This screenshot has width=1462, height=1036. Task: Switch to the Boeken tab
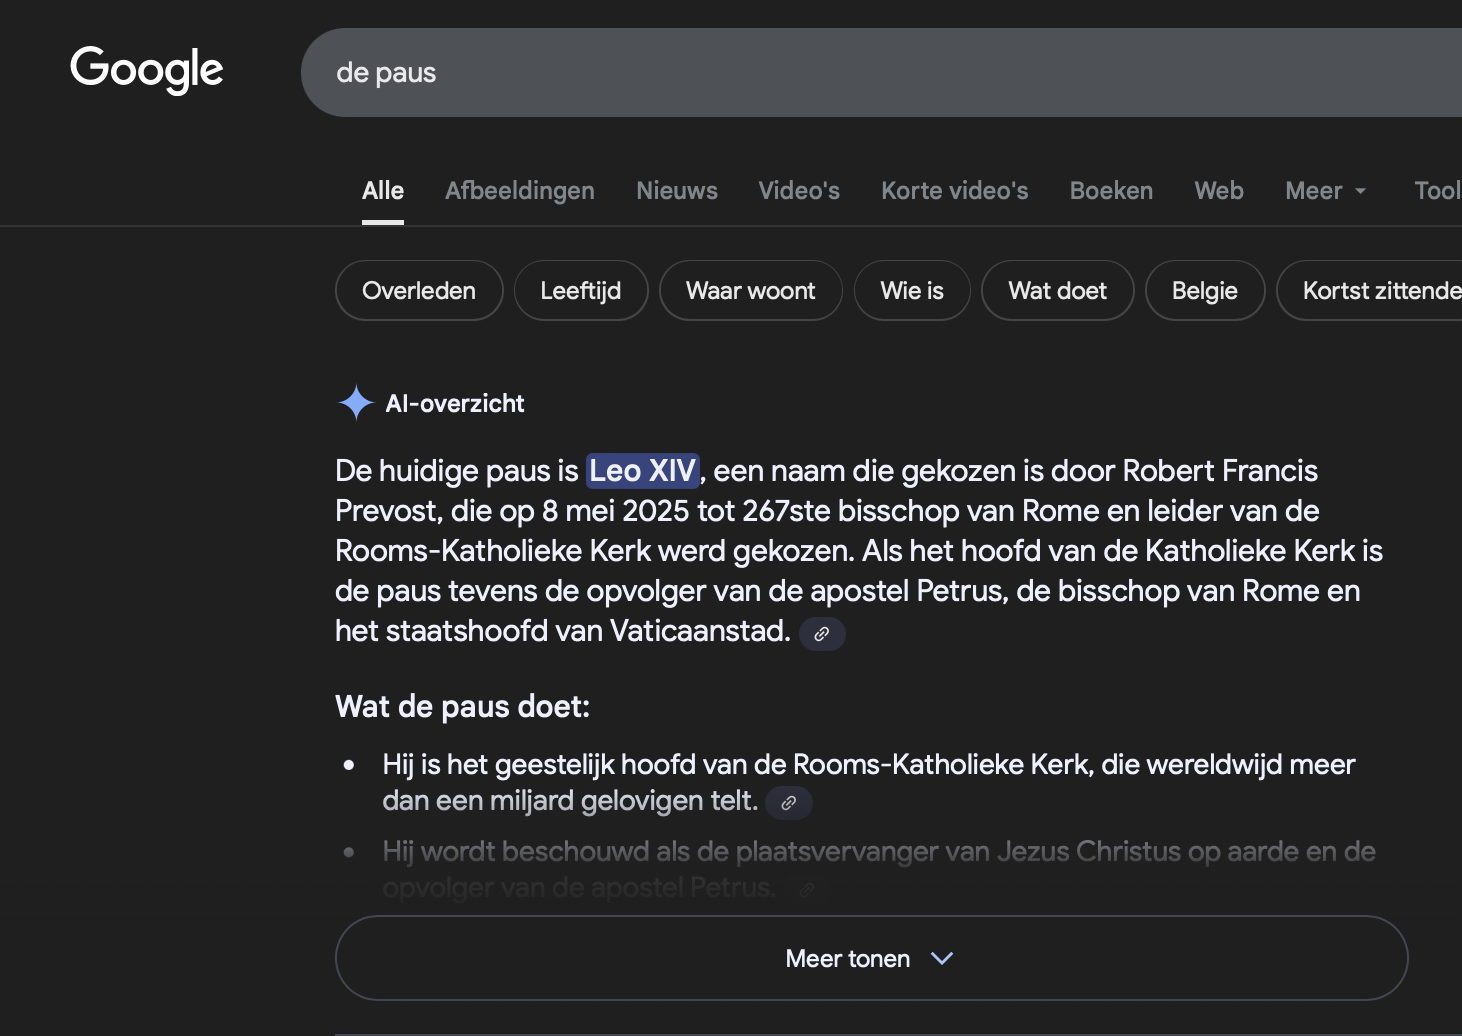point(1111,191)
